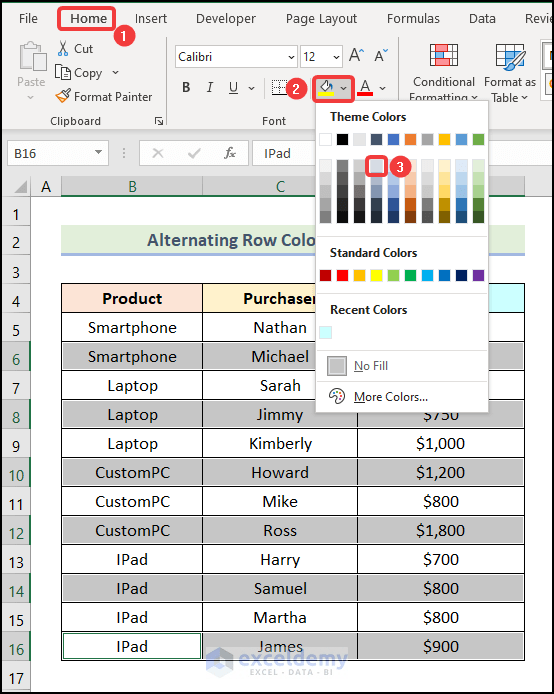Decrease font size with smaller A icon
This screenshot has width=554, height=694.
click(x=381, y=56)
